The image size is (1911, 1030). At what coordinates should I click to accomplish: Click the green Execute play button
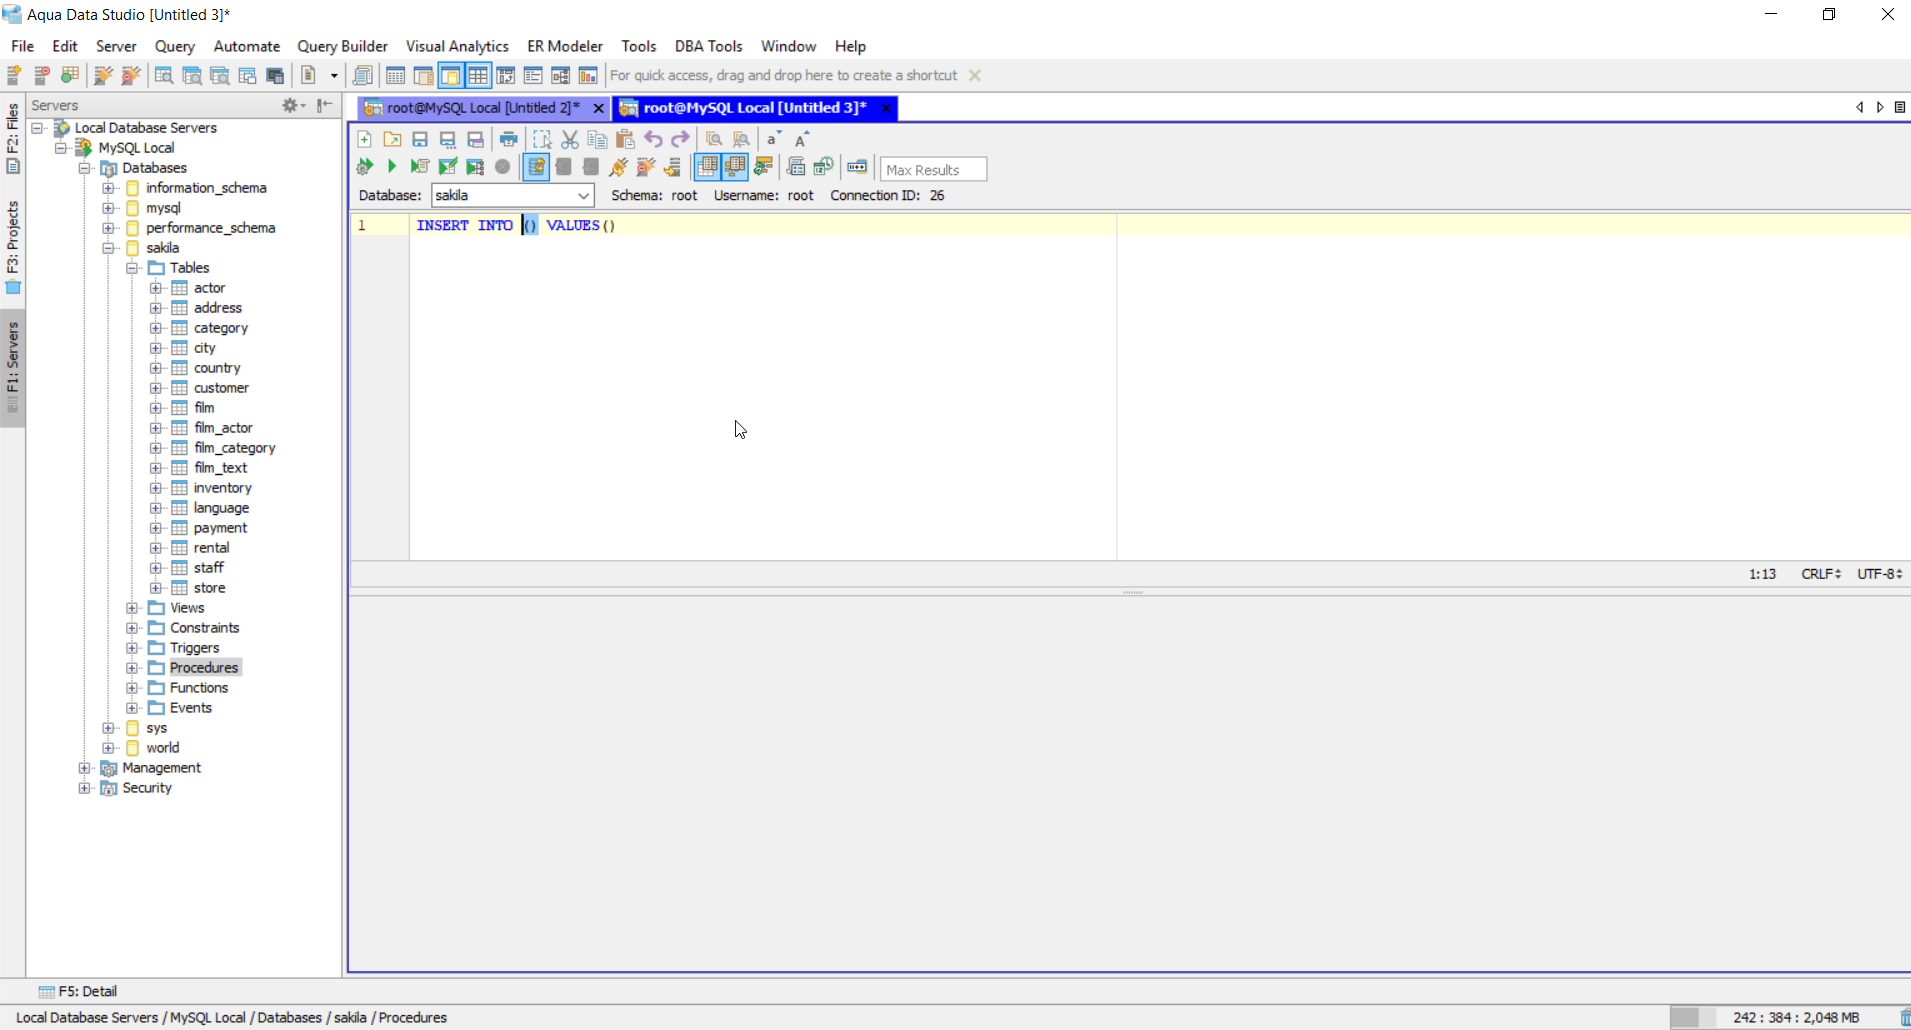click(392, 167)
